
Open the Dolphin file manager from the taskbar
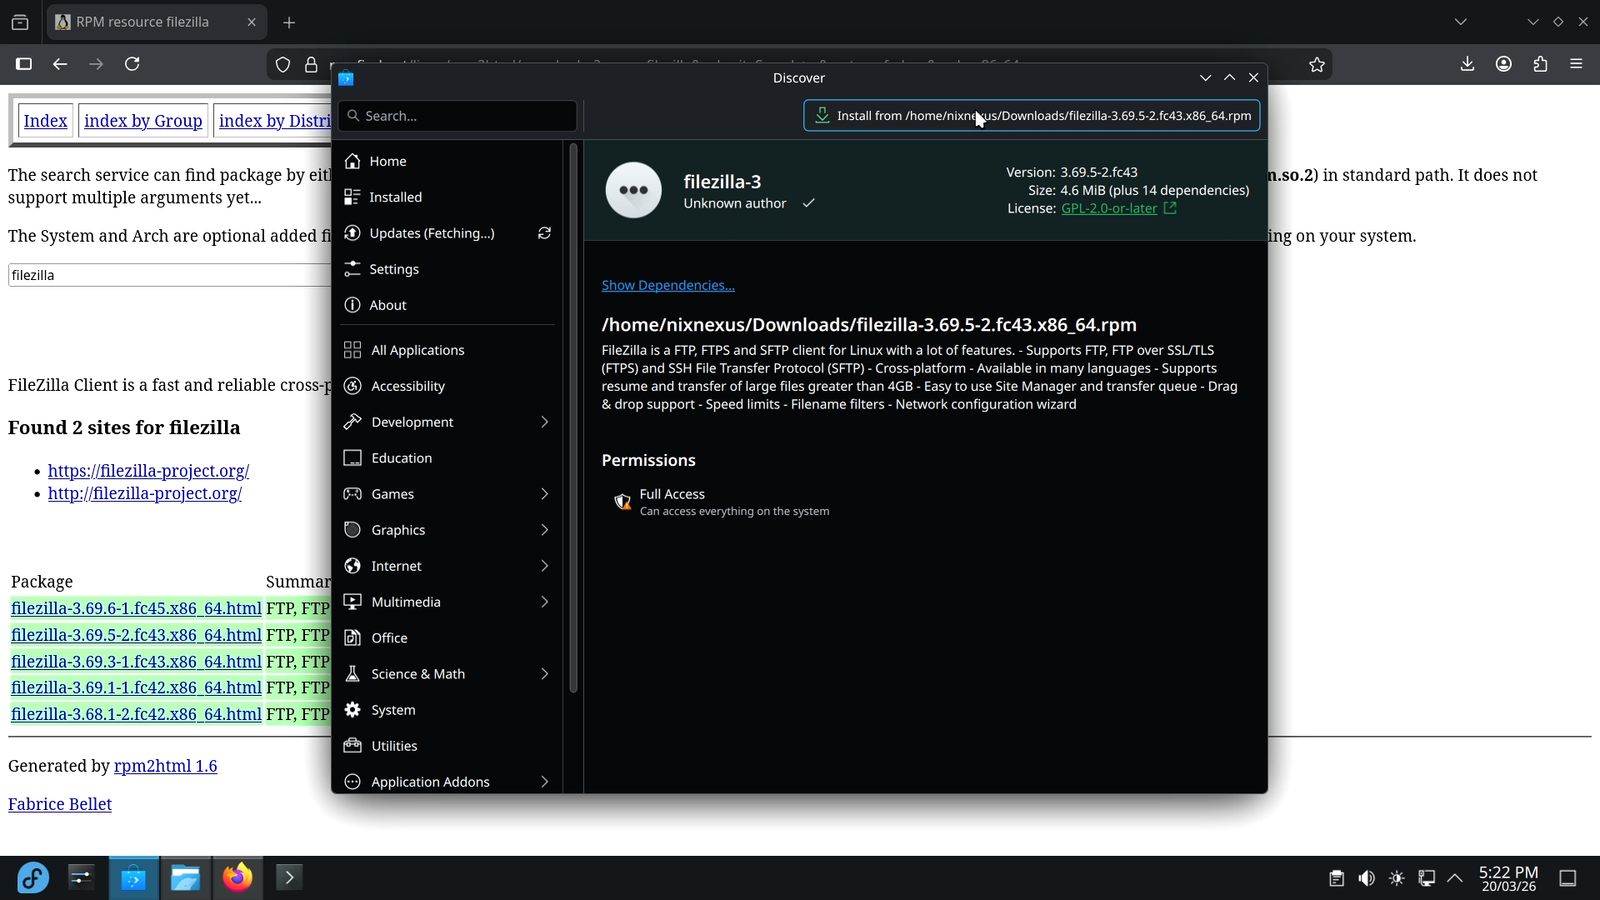(185, 878)
